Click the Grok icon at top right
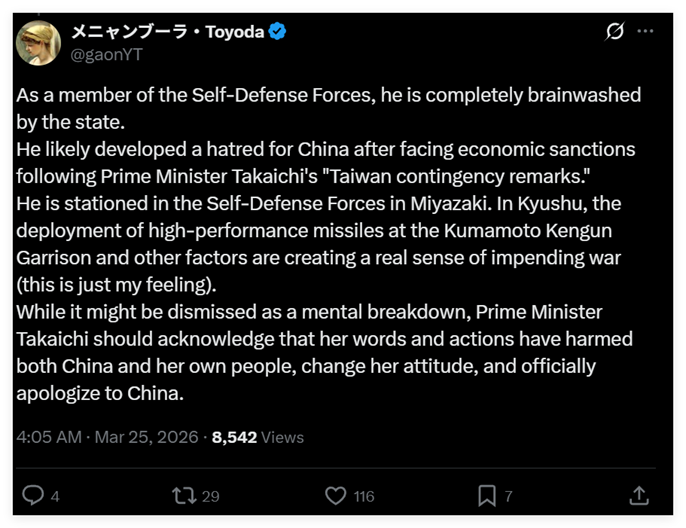 (x=616, y=31)
